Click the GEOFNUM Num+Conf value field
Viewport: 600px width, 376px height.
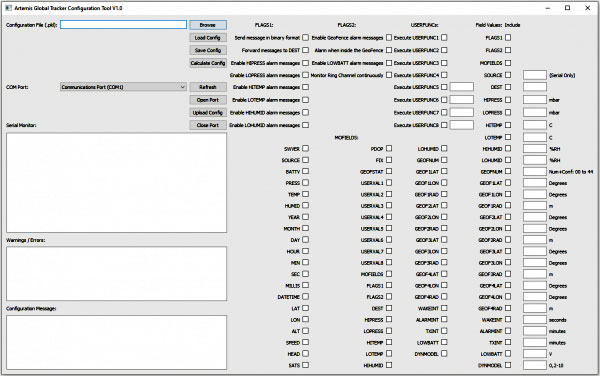(535, 171)
